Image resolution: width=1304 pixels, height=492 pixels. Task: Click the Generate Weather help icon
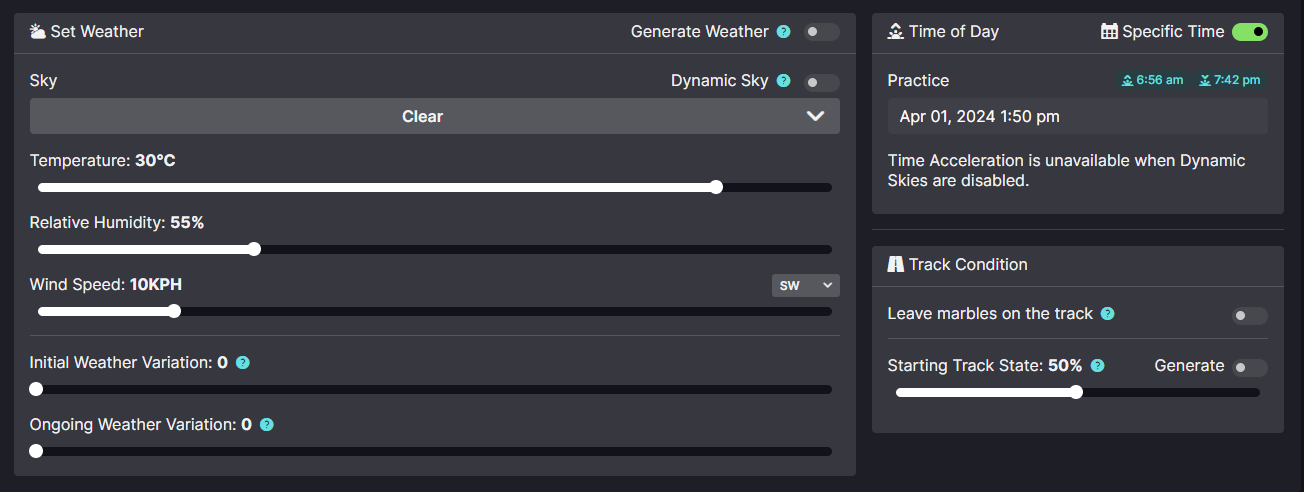click(784, 32)
